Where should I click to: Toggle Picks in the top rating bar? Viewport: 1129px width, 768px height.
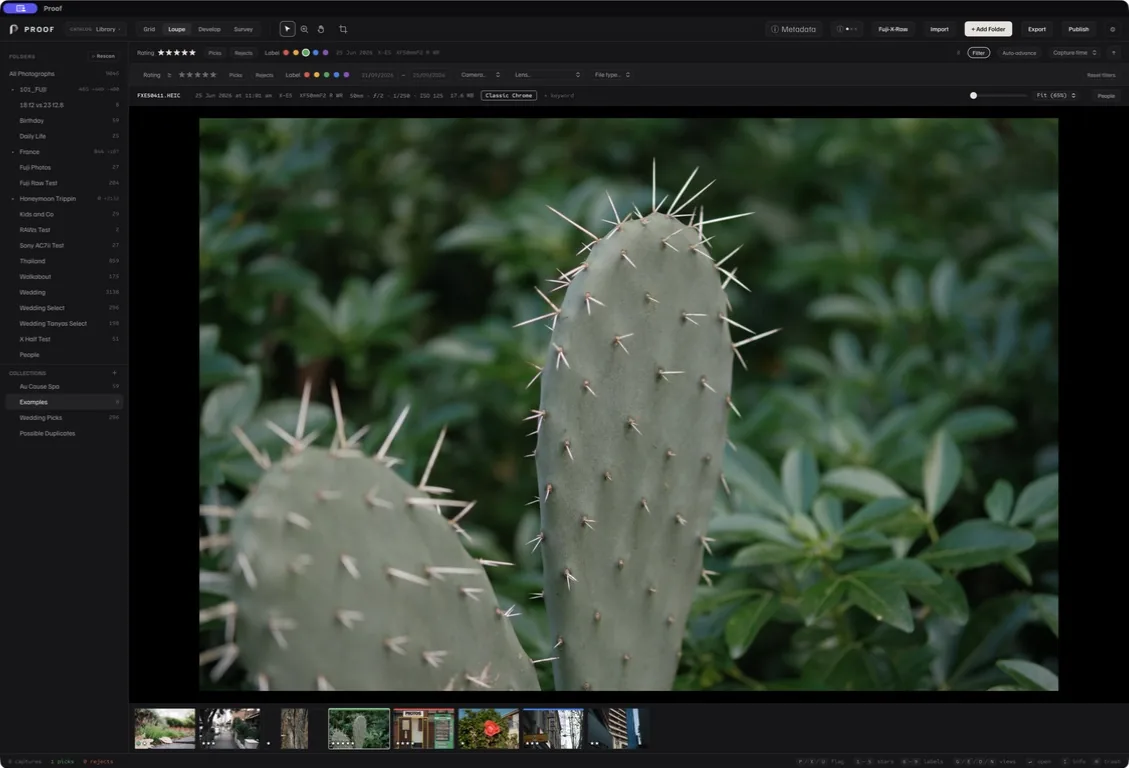click(x=215, y=53)
